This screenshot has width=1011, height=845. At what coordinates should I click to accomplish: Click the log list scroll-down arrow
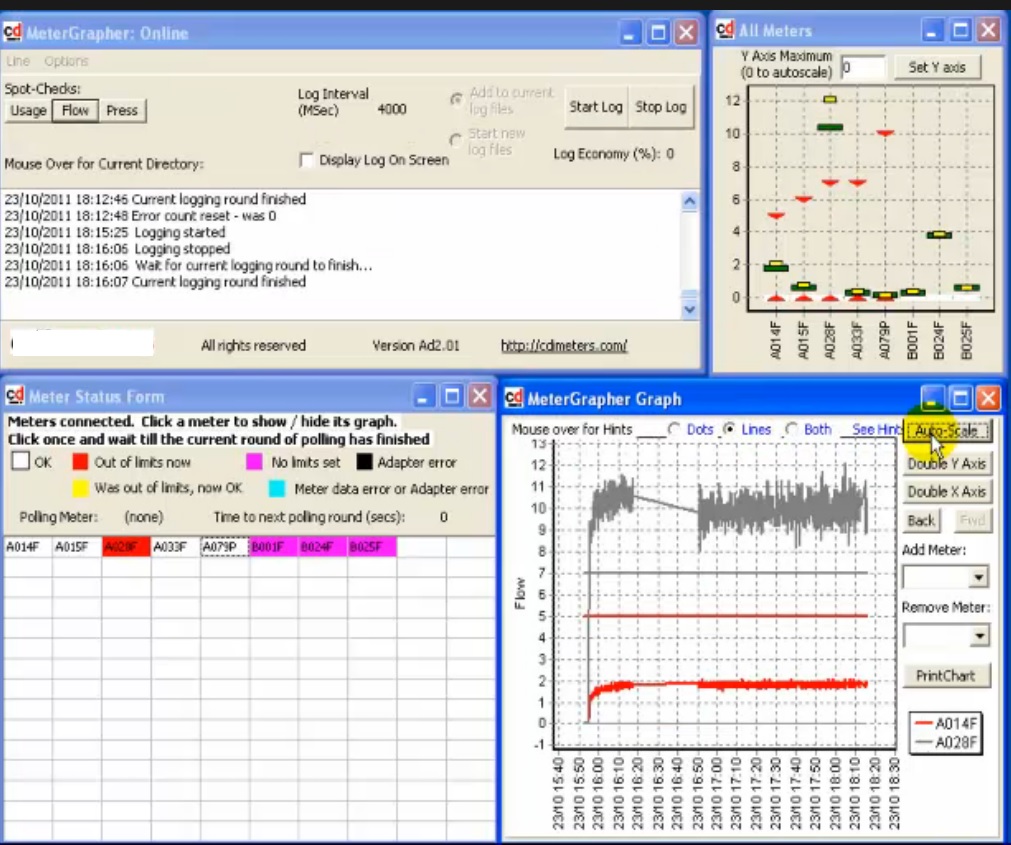688,310
